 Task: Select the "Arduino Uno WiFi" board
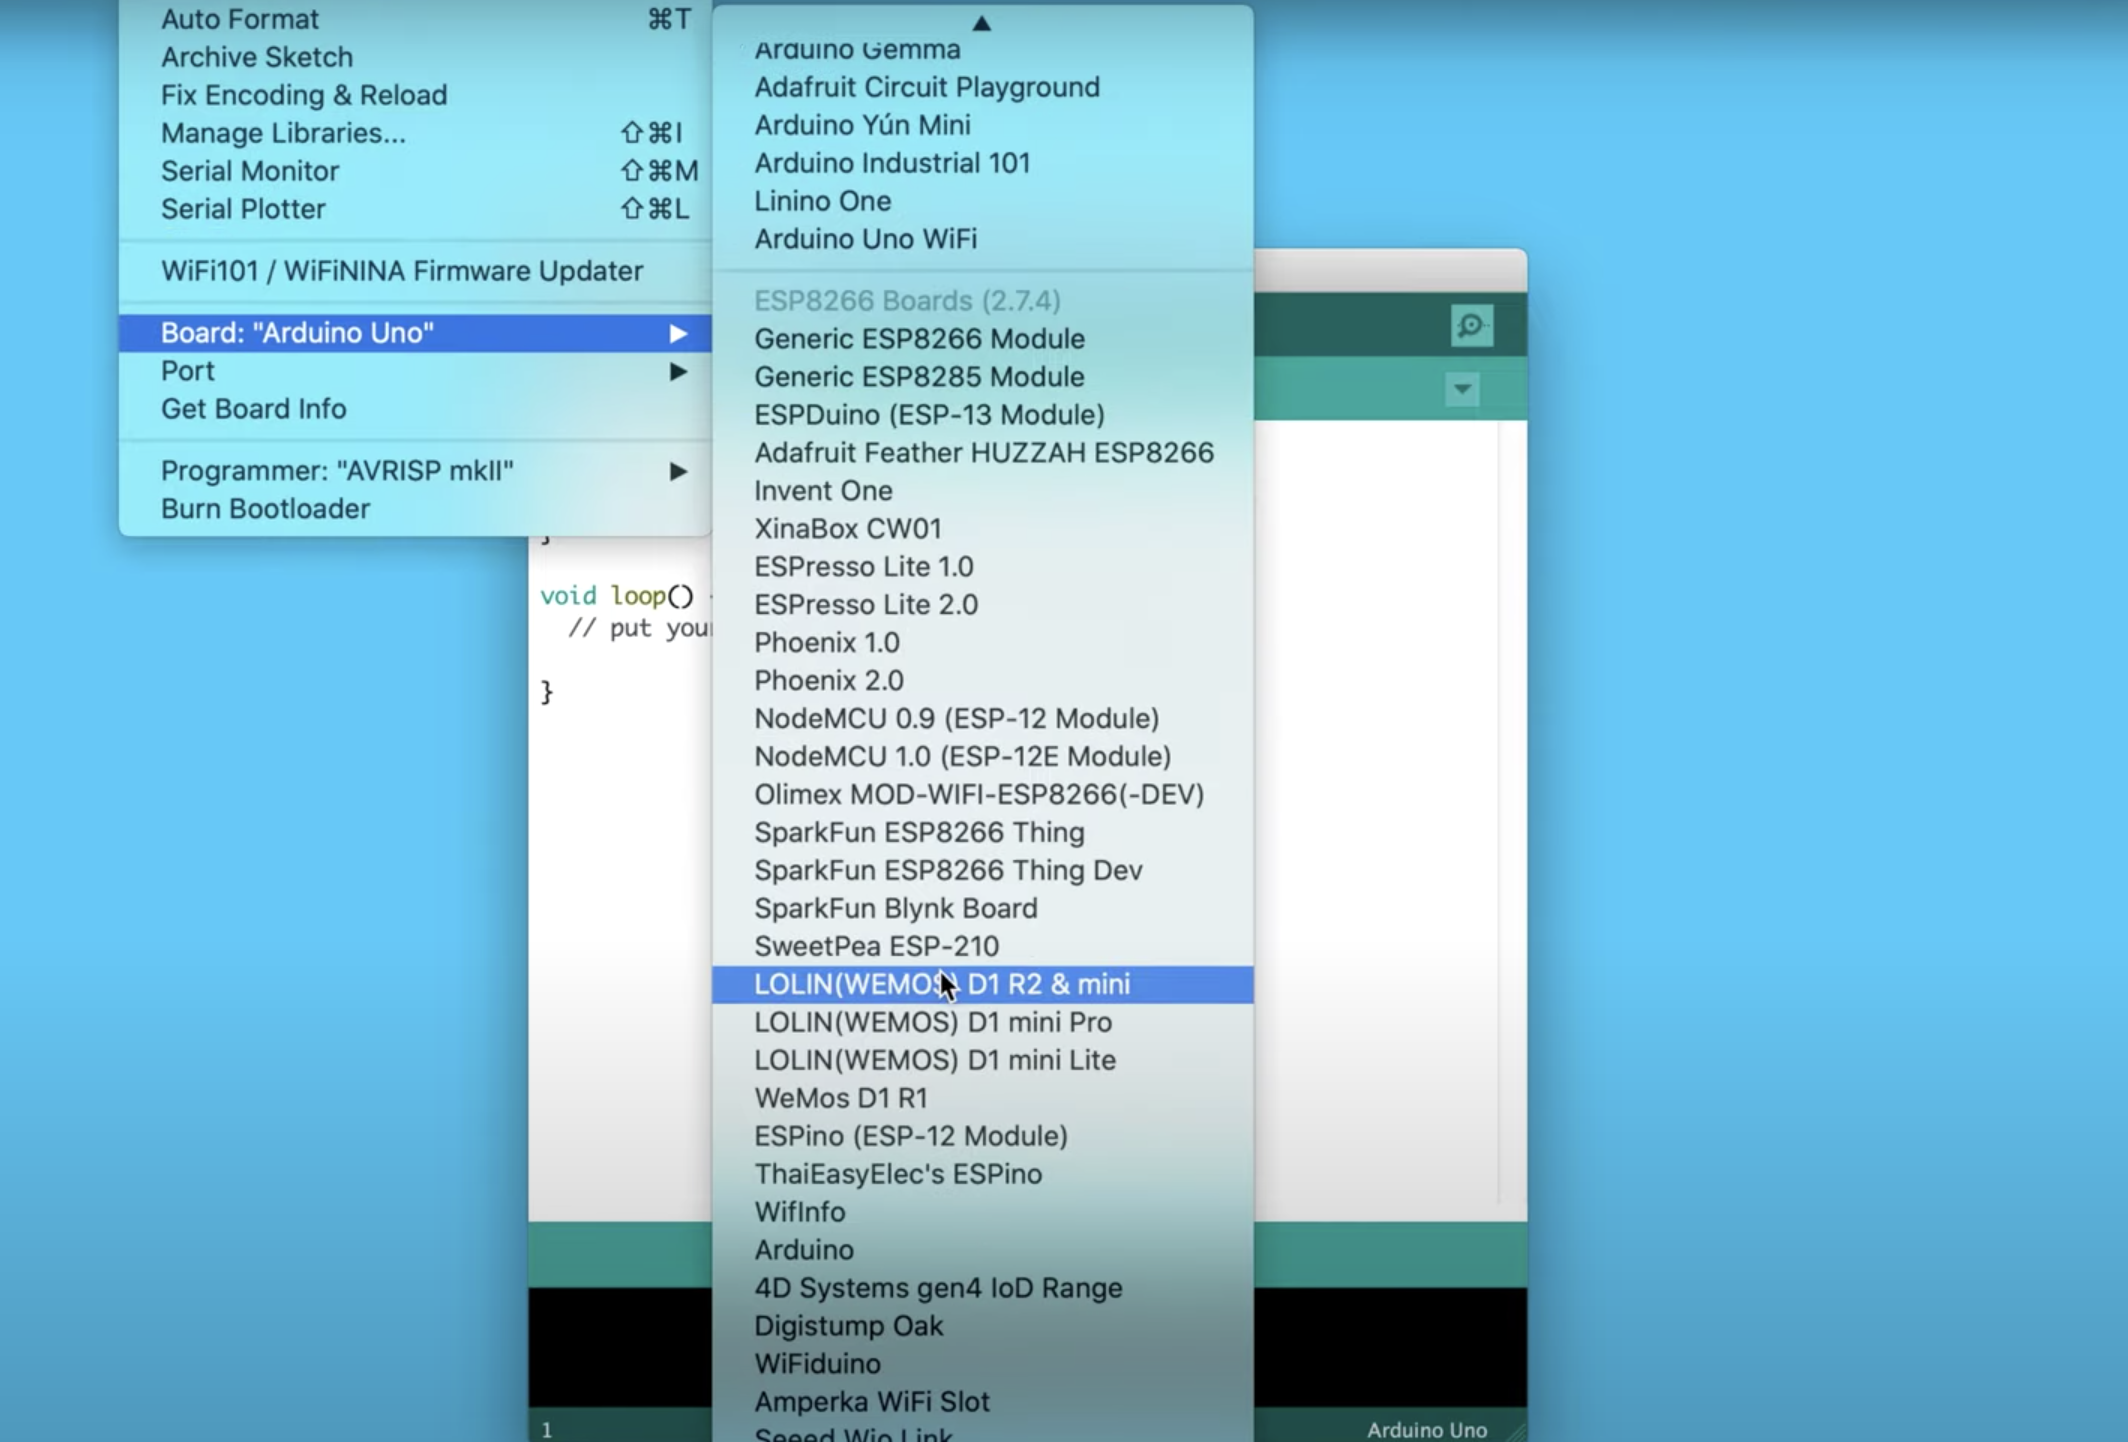pos(866,239)
